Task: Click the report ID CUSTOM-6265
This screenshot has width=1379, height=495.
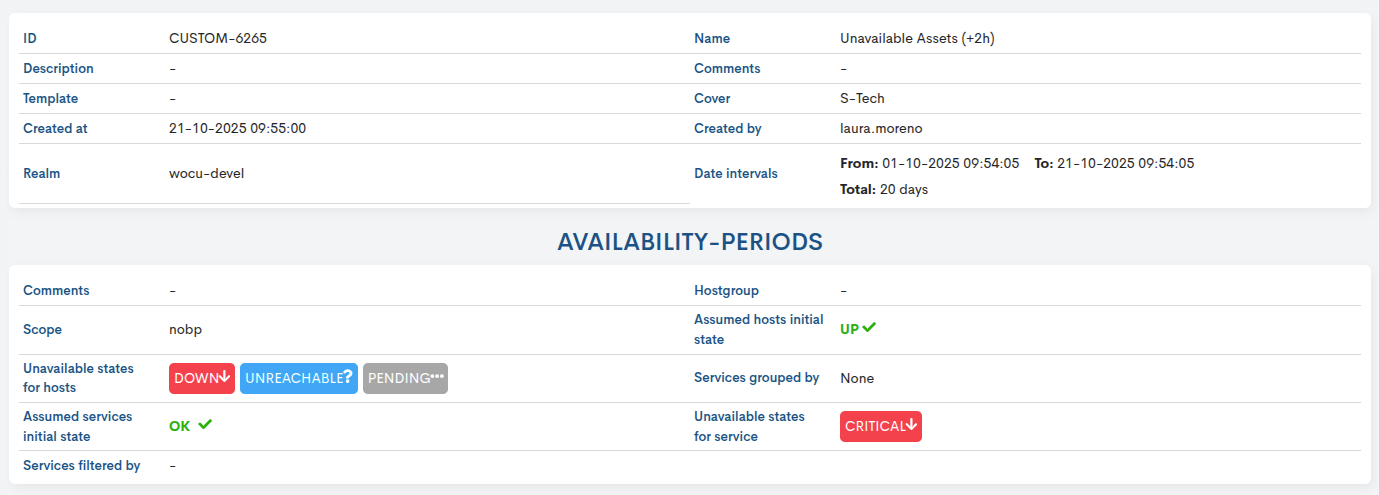Action: point(218,38)
